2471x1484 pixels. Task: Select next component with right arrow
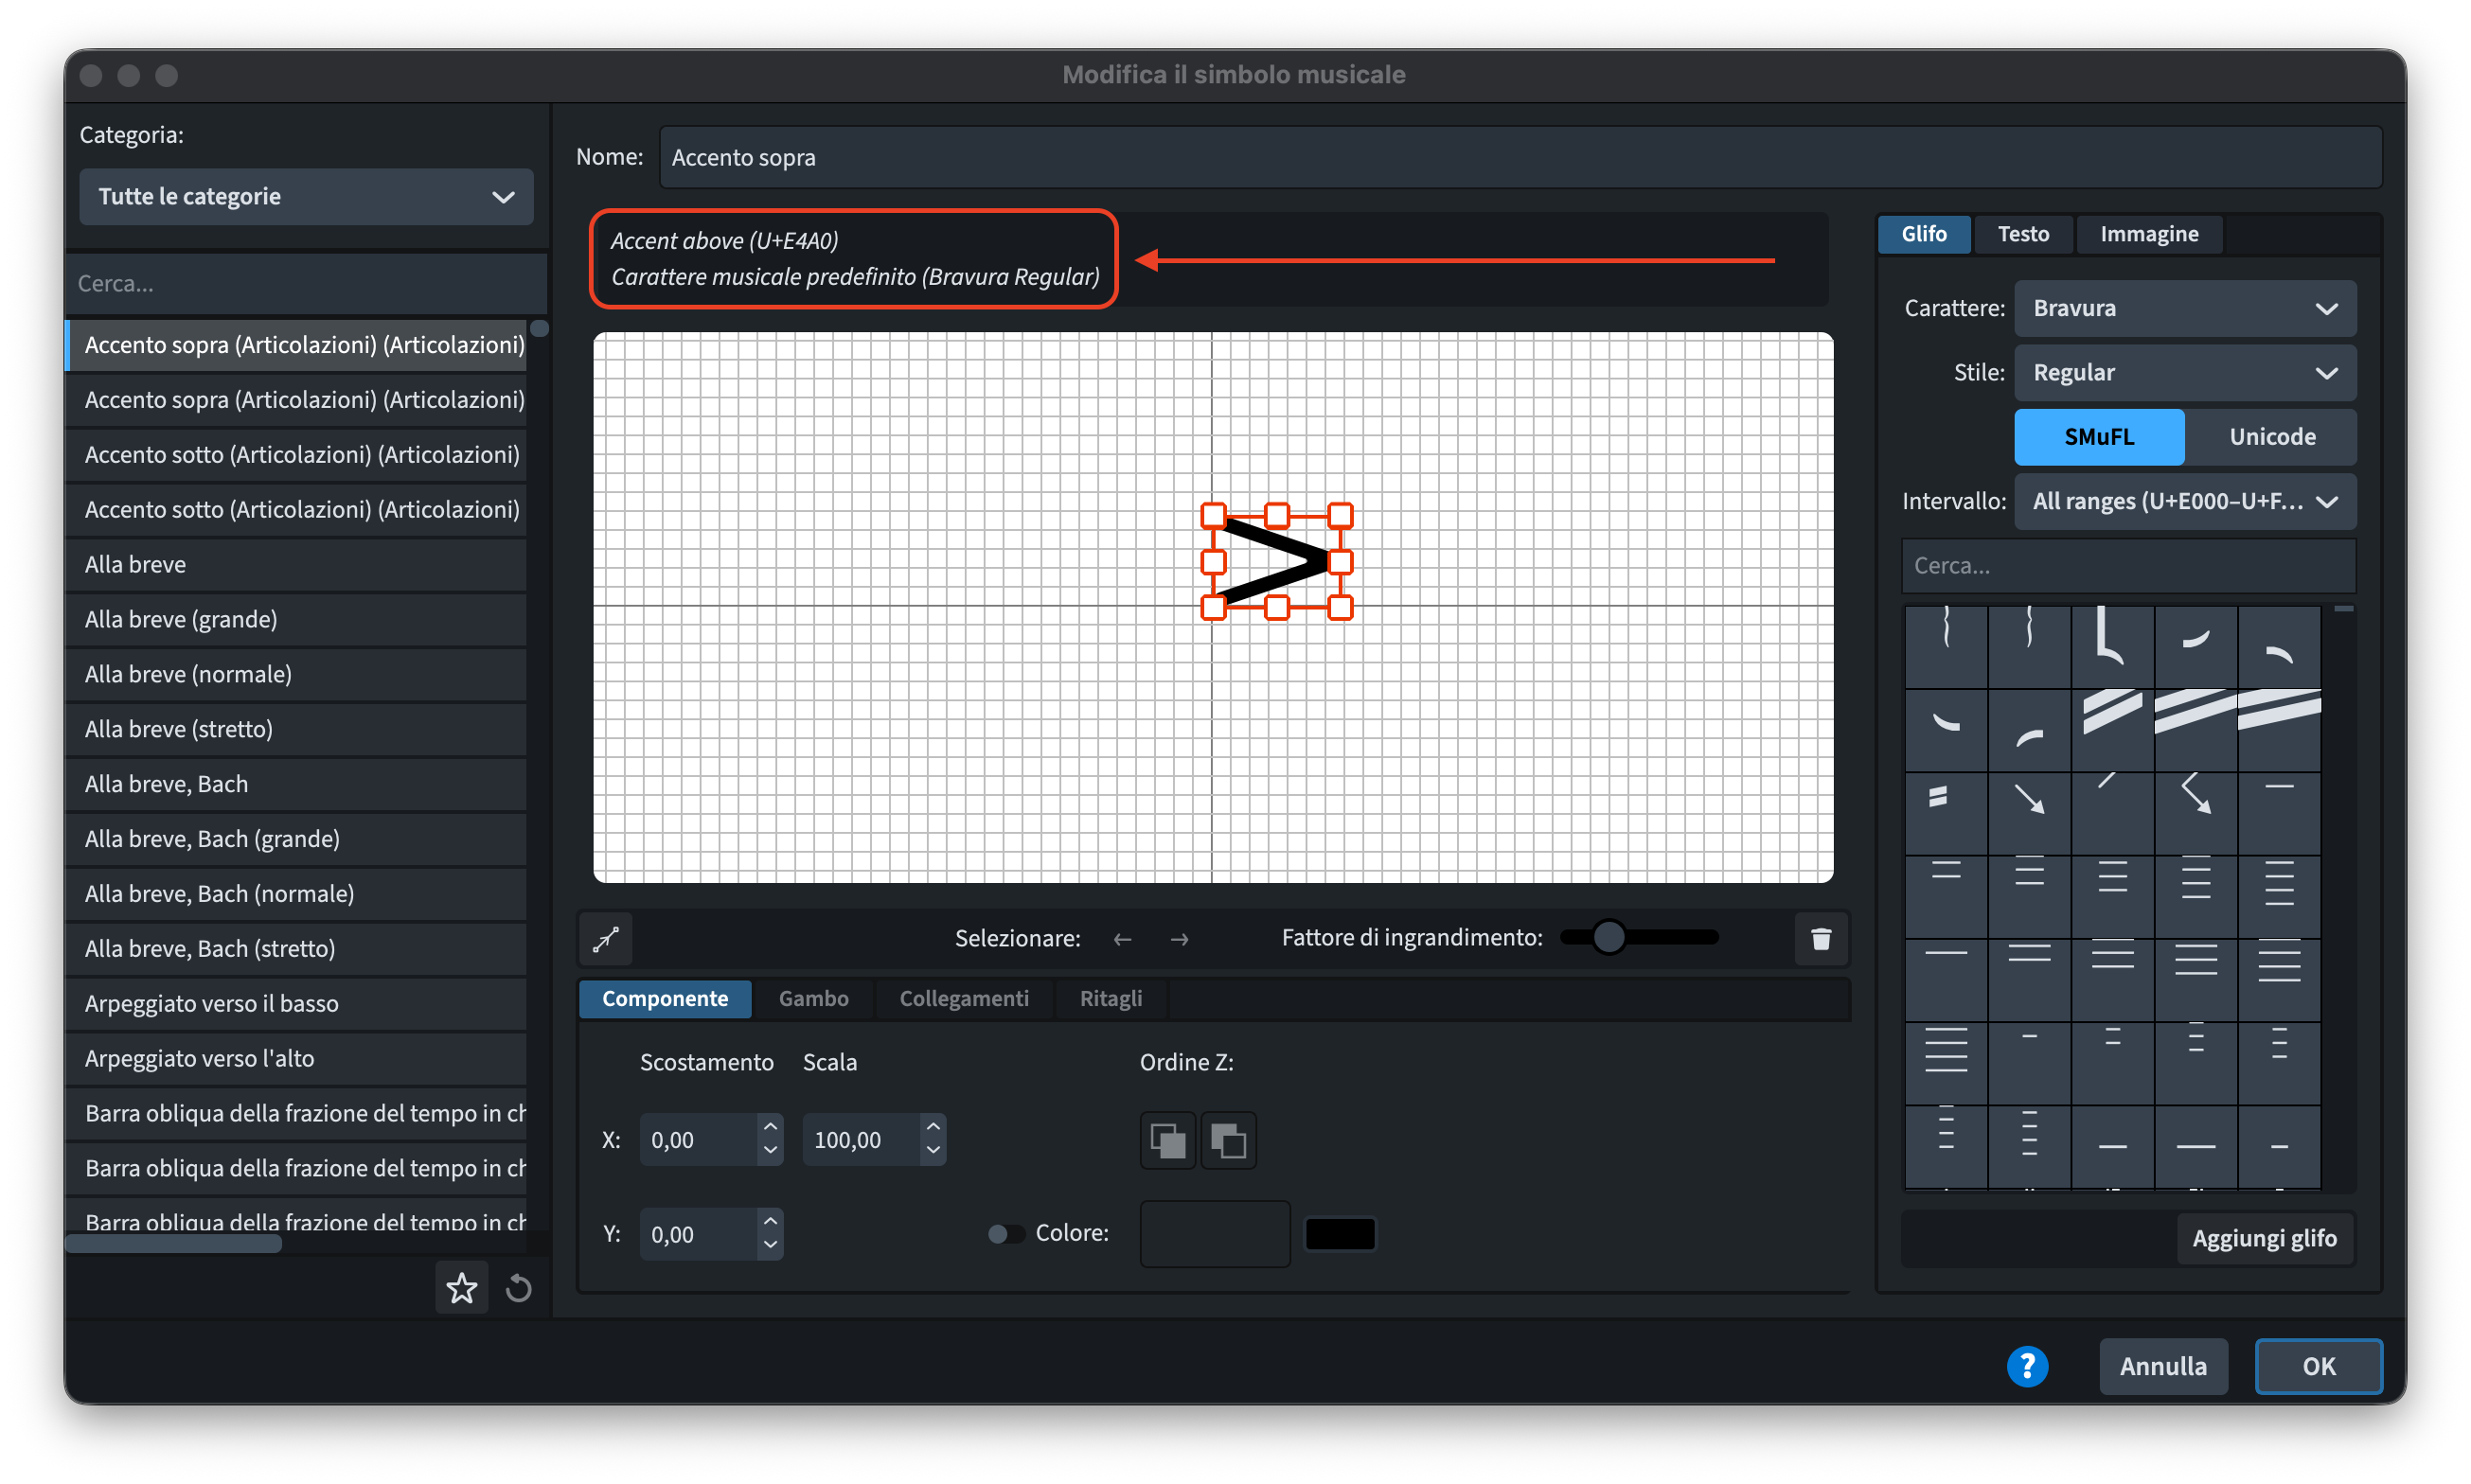point(1179,939)
